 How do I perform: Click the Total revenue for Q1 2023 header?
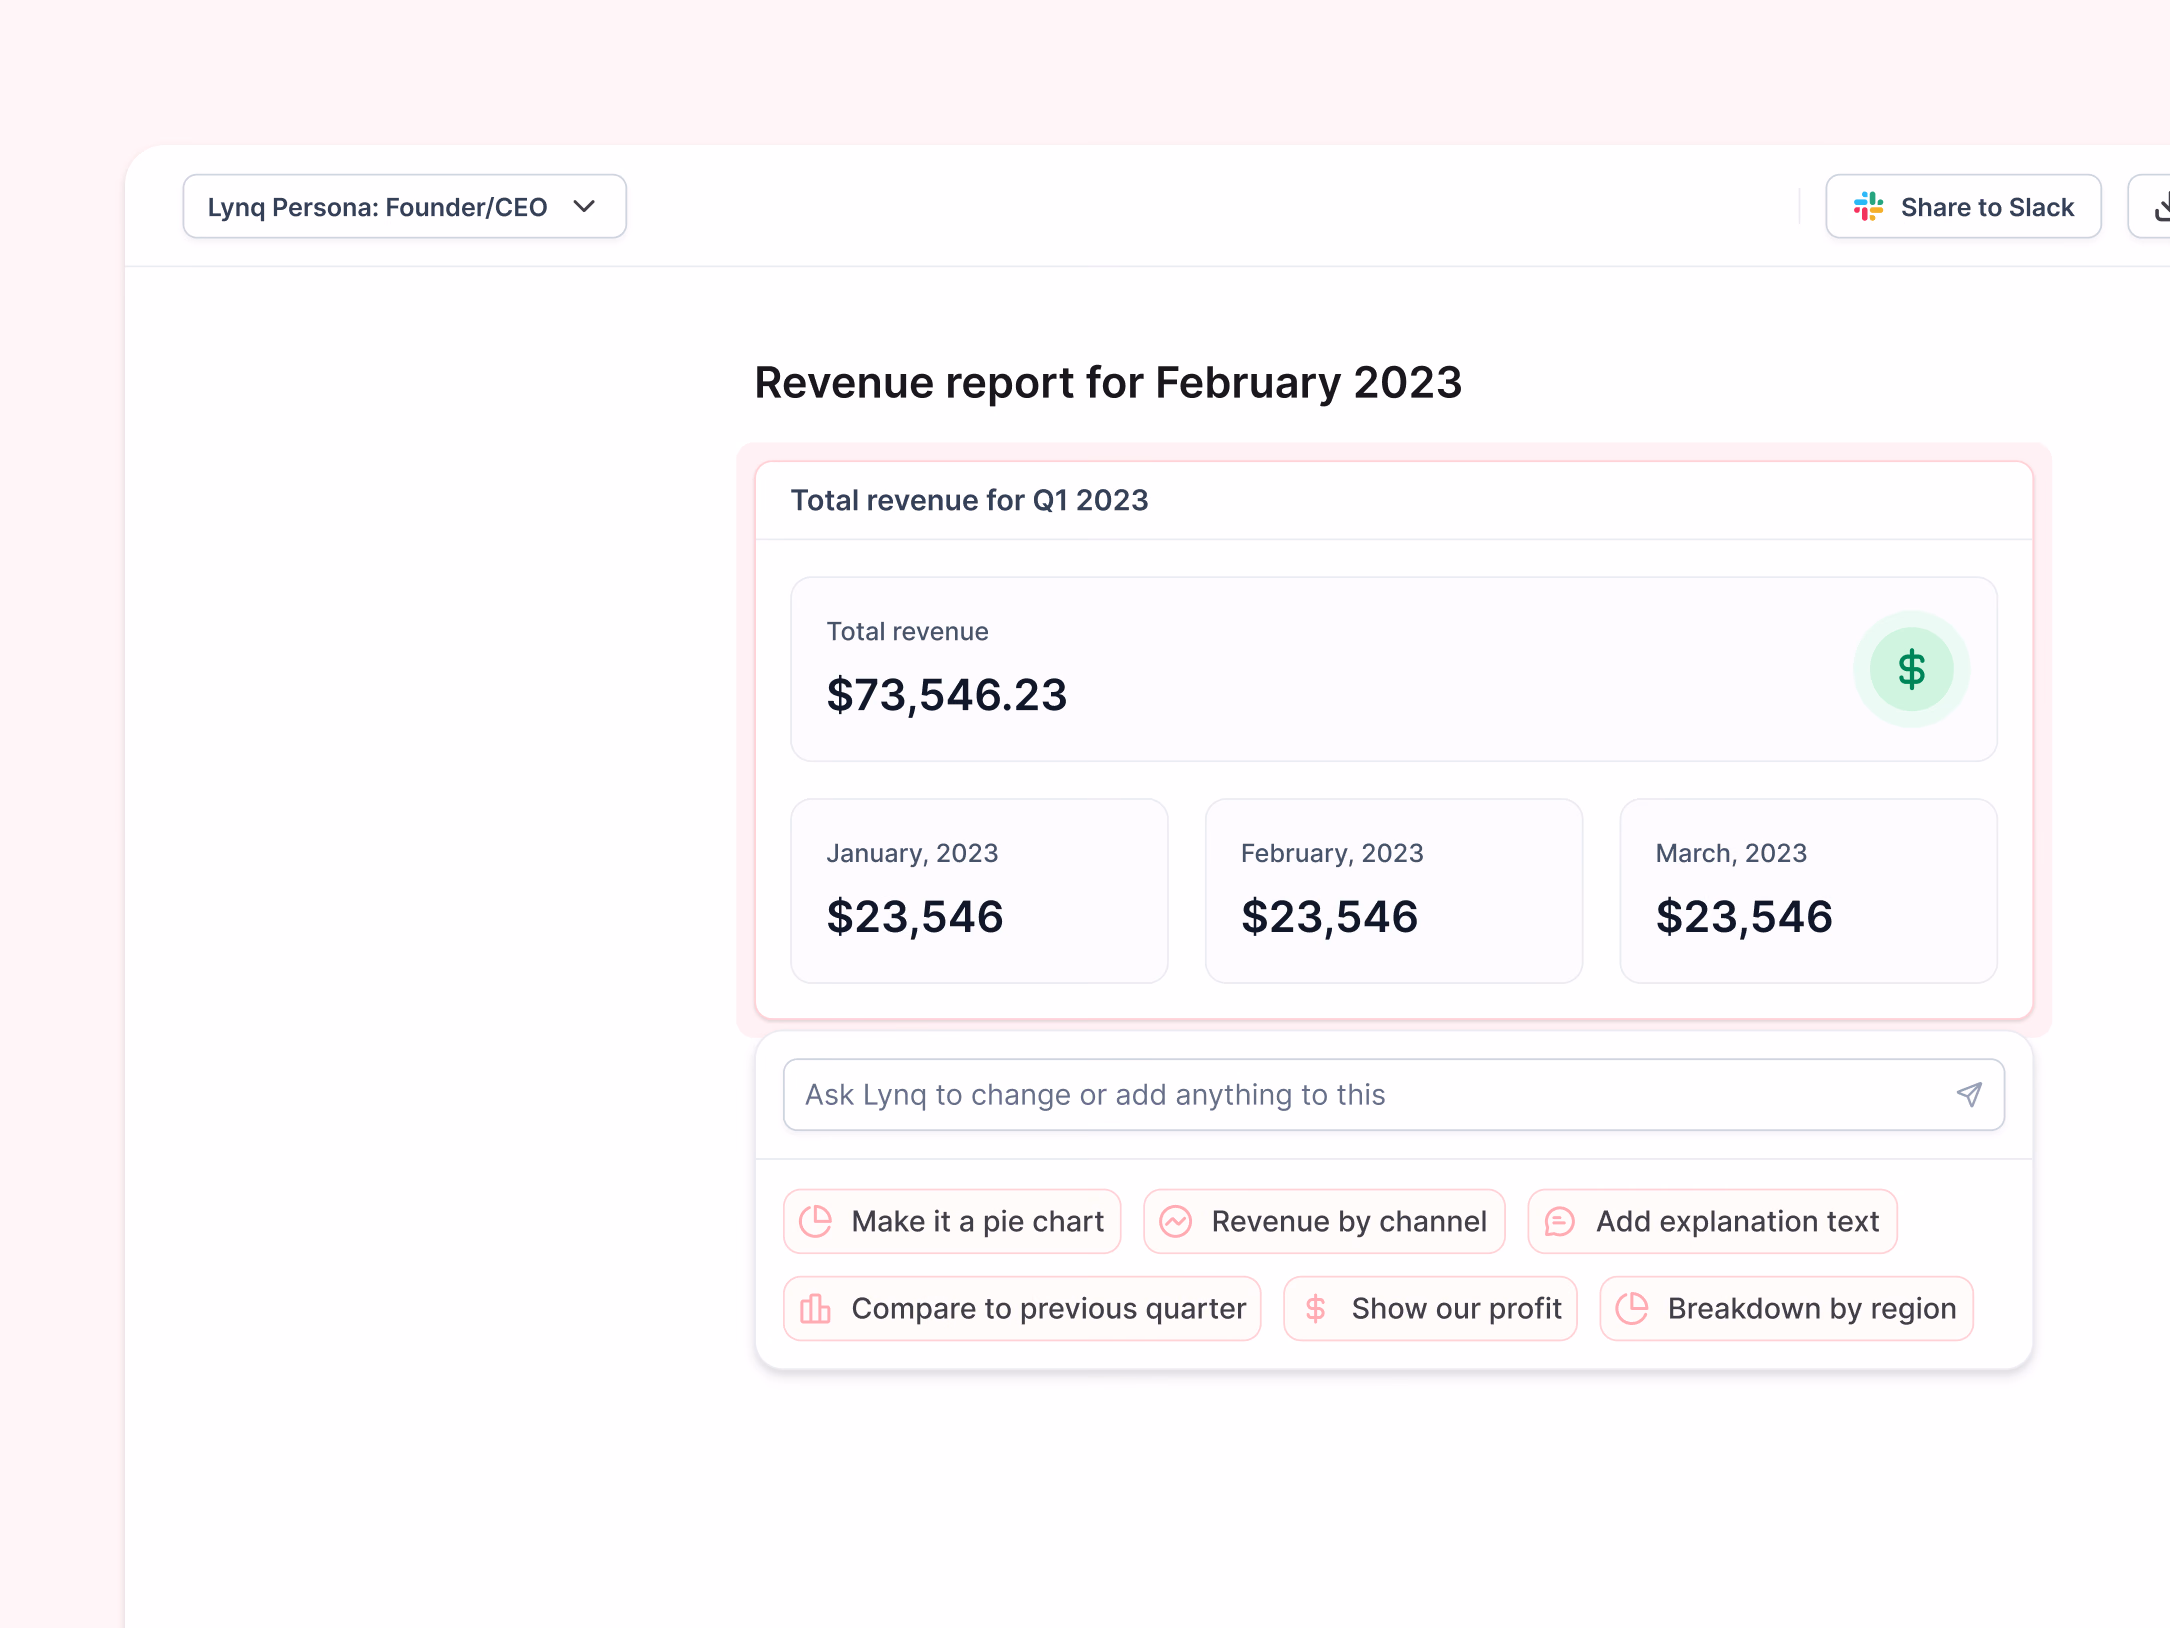coord(969,500)
